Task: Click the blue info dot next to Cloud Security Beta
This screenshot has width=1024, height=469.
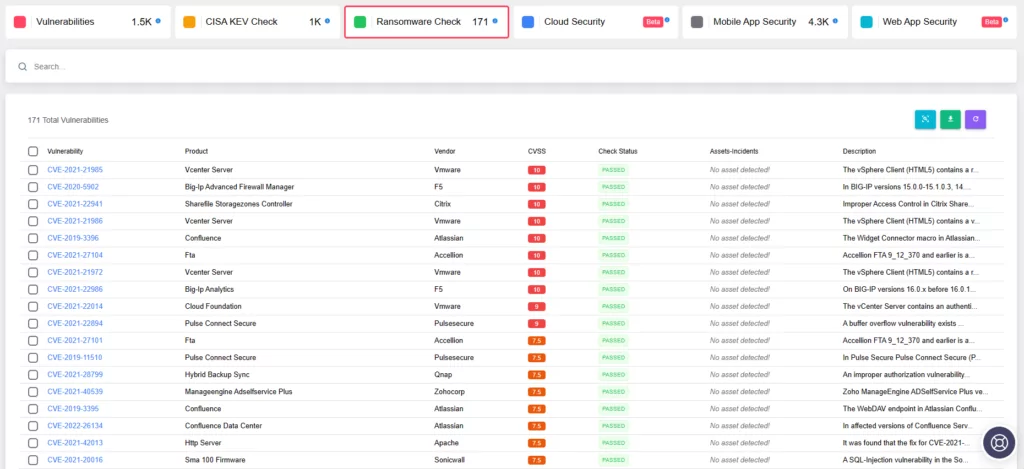Action: coord(667,20)
